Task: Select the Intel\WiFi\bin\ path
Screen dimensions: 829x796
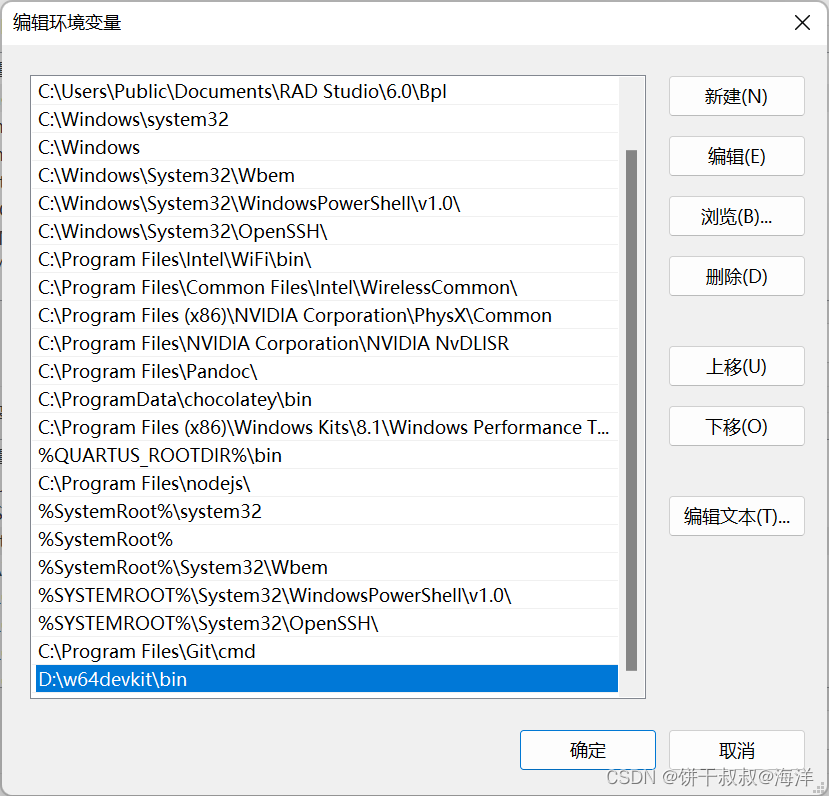Action: pyautogui.click(x=327, y=260)
